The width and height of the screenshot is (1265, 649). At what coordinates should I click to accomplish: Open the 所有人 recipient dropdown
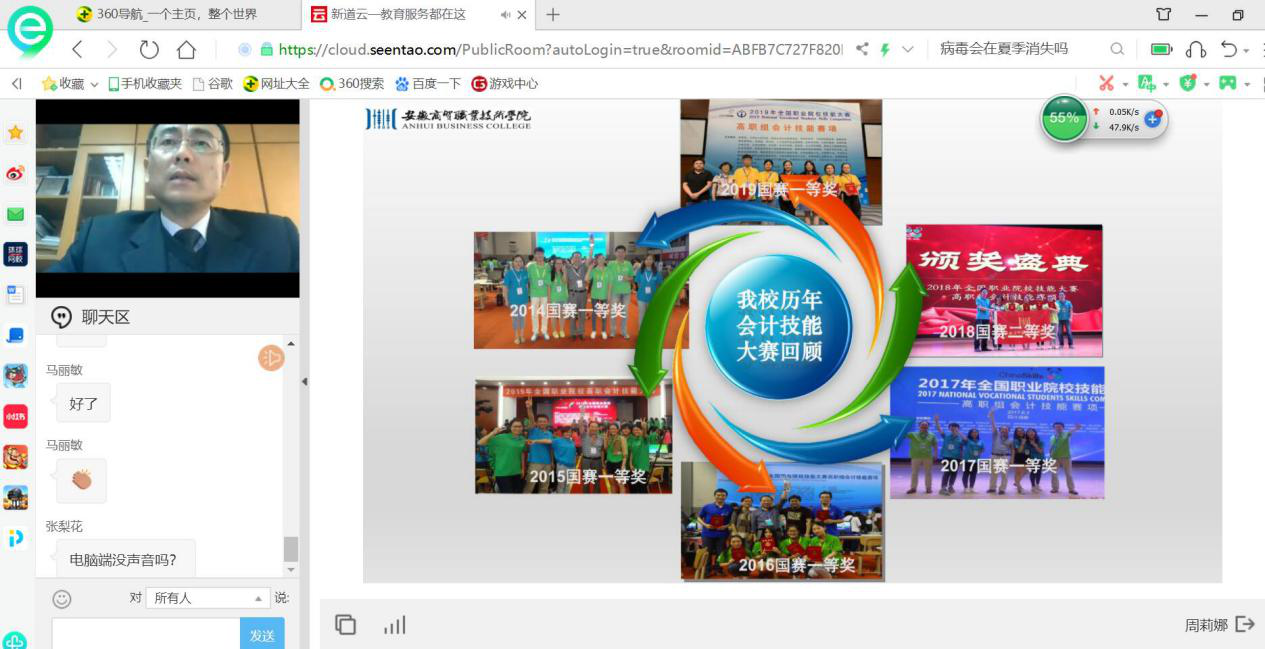[x=208, y=598]
